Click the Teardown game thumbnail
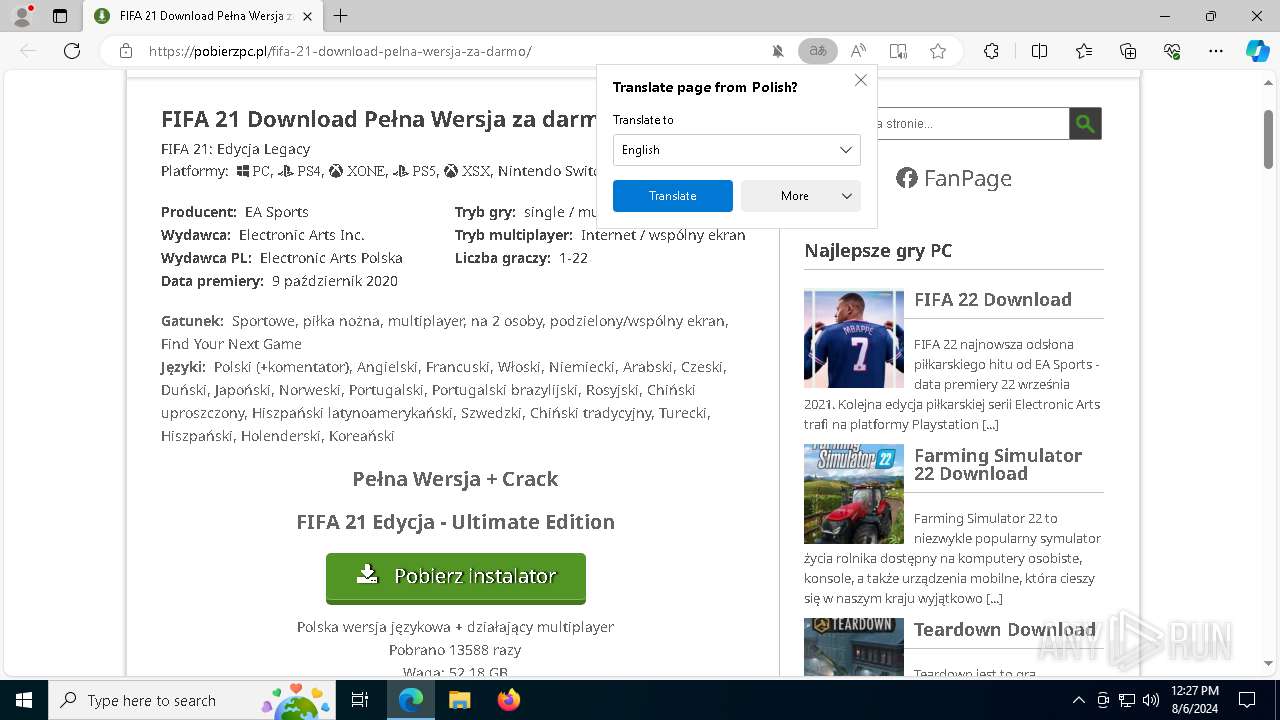 [854, 648]
